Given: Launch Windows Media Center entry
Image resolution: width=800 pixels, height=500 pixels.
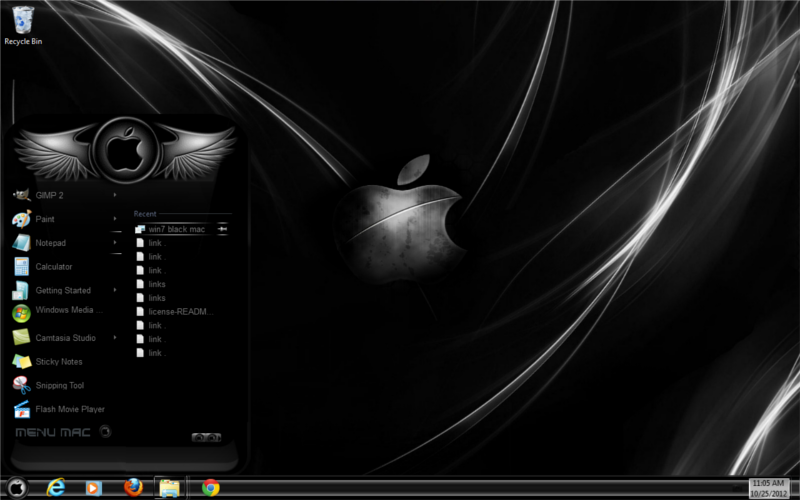Looking at the screenshot, I should click(x=64, y=312).
